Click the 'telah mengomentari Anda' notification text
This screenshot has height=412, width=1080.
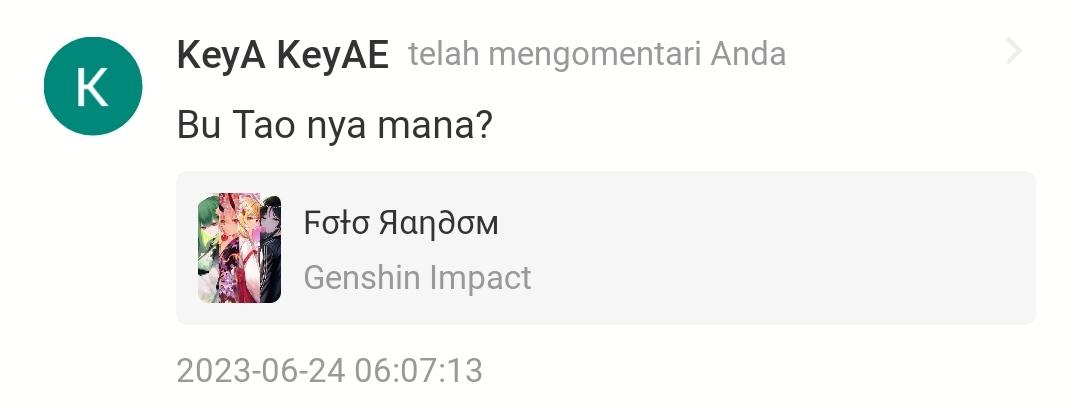tap(597, 54)
